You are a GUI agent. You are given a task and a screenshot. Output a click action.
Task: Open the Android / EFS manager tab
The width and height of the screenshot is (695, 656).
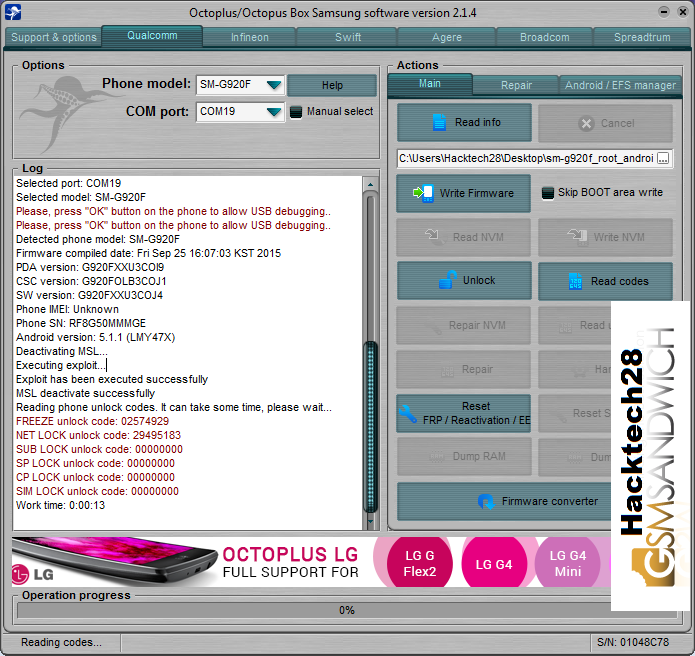[x=620, y=85]
